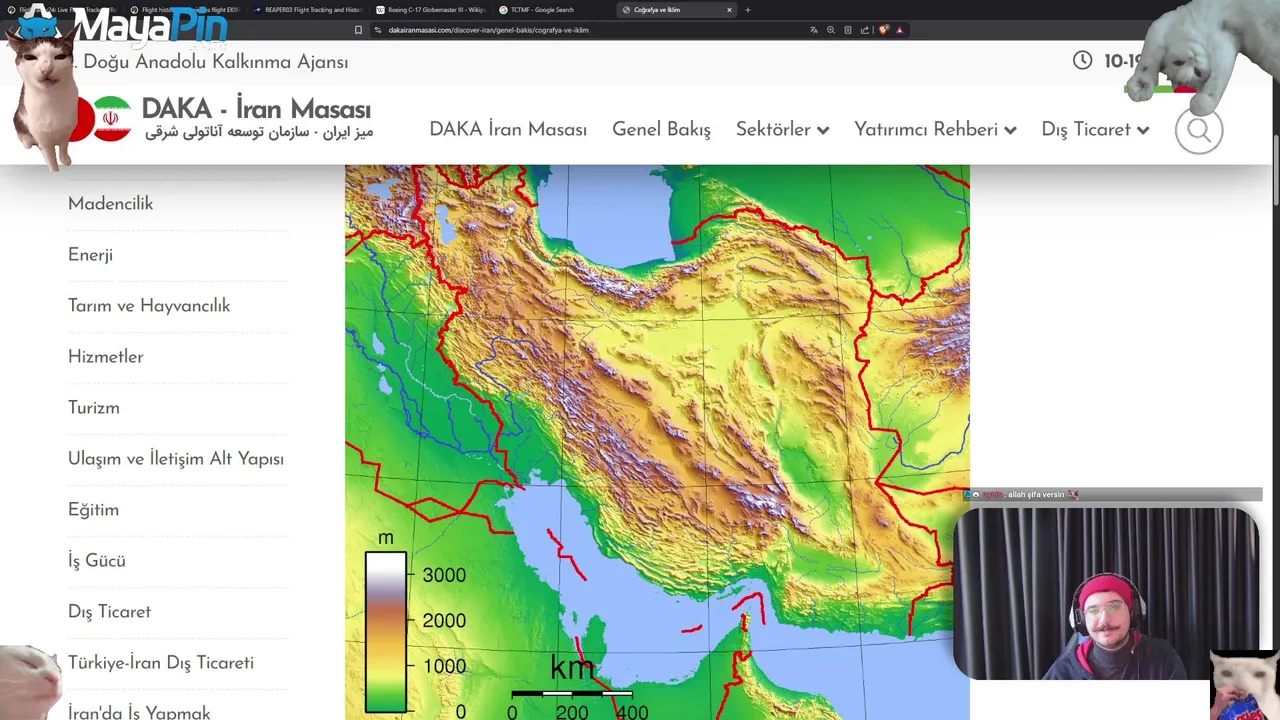Open the Brave Shields lion icon
Image resolution: width=1280 pixels, height=720 pixels.
pos(884,30)
